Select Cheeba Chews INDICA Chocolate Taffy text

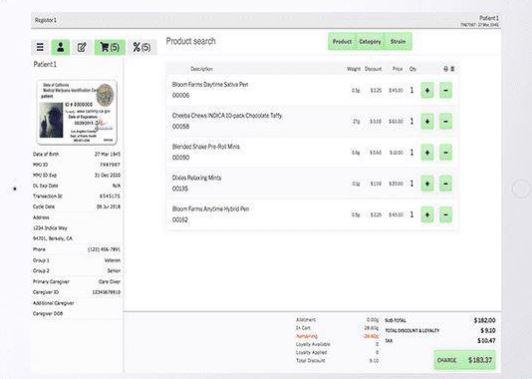(227, 116)
